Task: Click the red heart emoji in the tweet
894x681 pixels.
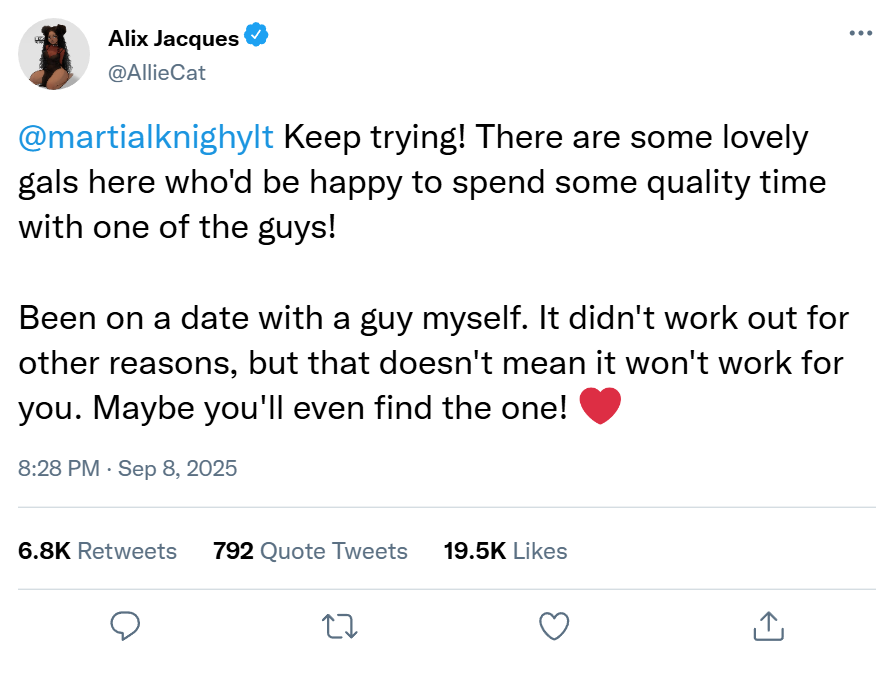Action: pos(600,407)
